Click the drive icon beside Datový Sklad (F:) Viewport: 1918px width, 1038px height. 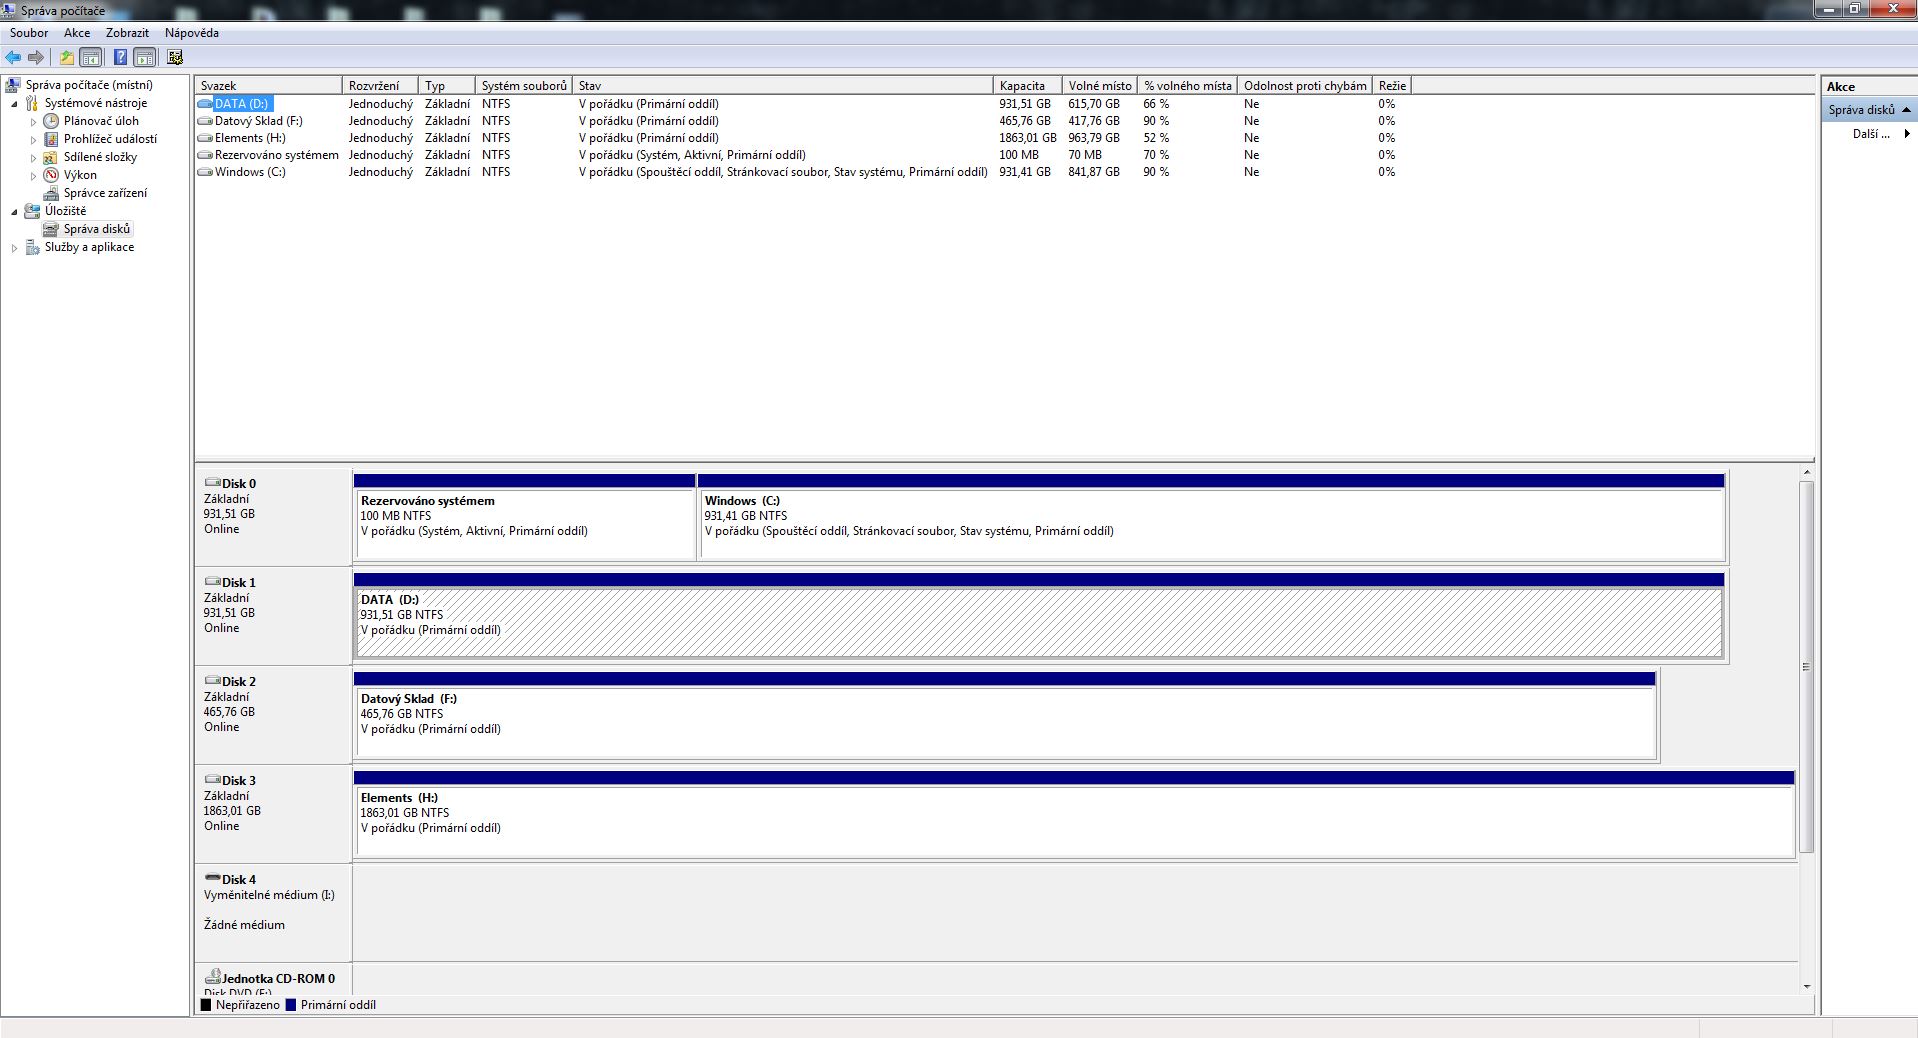click(x=205, y=121)
